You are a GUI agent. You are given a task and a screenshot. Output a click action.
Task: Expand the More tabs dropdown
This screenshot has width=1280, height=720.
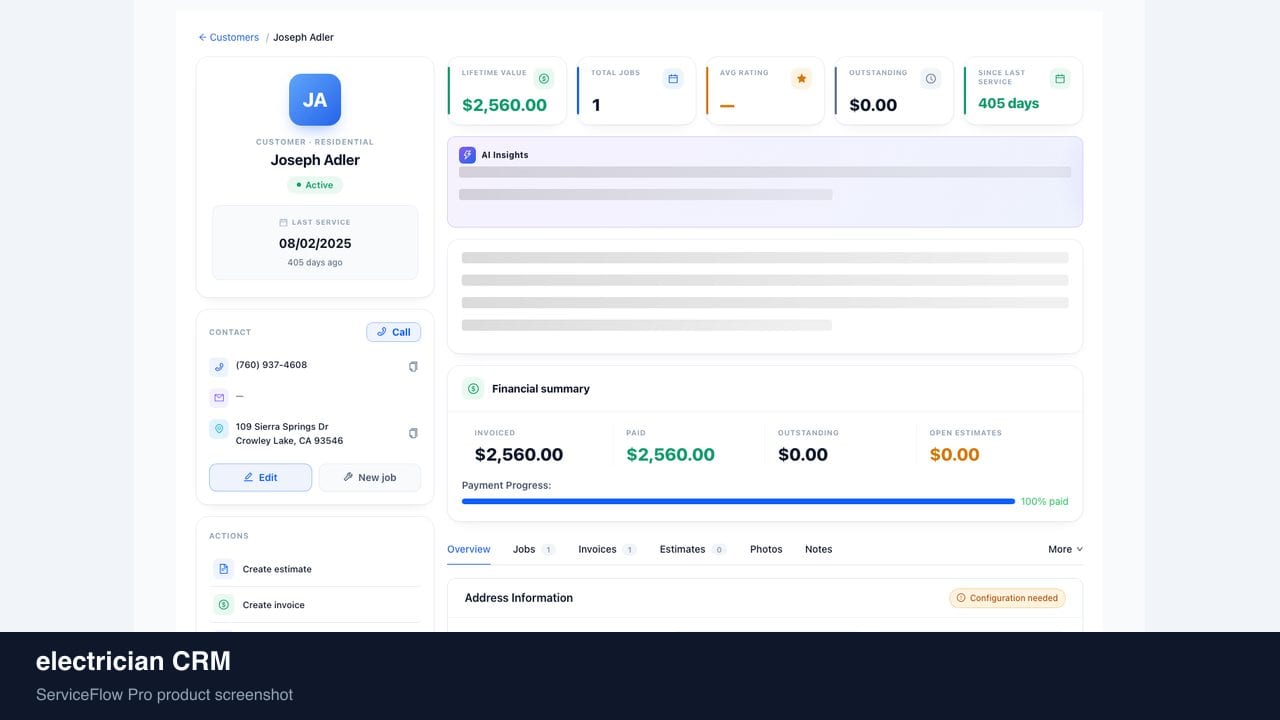[x=1065, y=549]
